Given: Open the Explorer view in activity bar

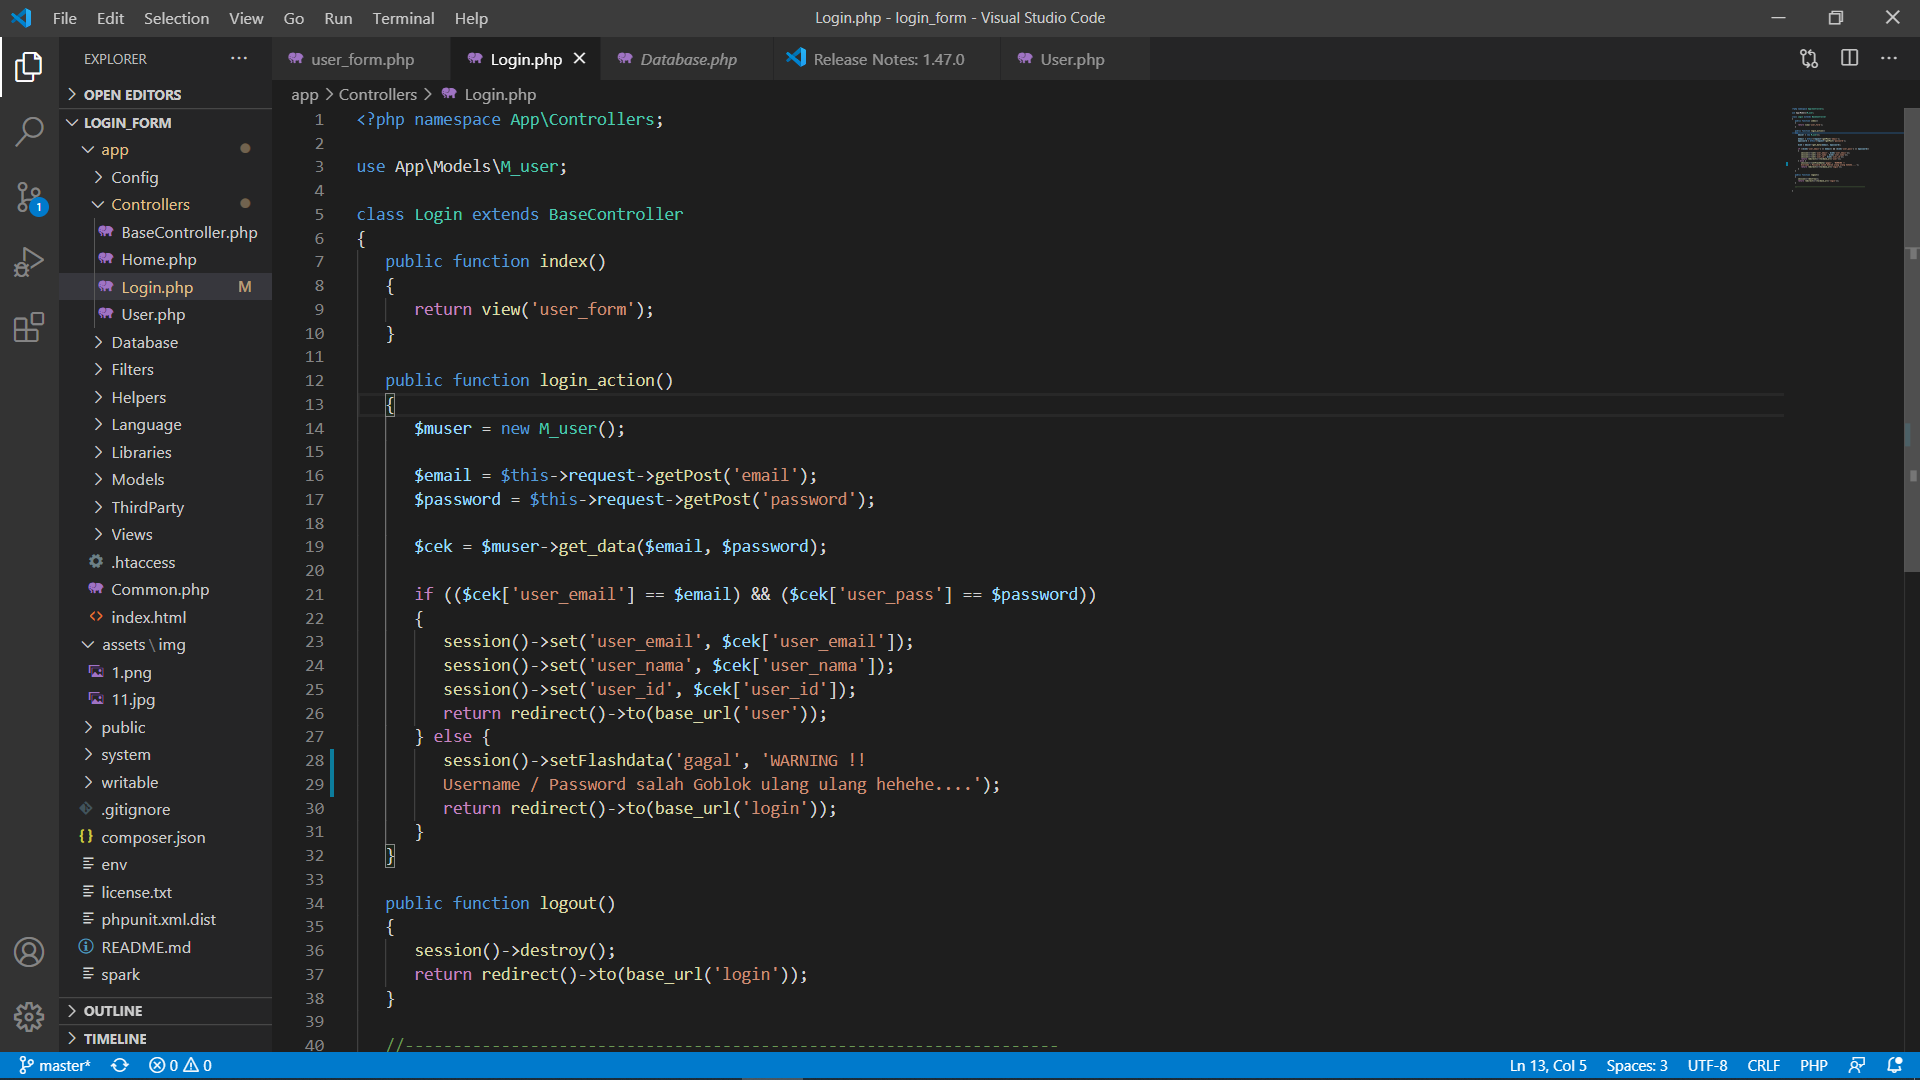Looking at the screenshot, I should pyautogui.click(x=29, y=68).
